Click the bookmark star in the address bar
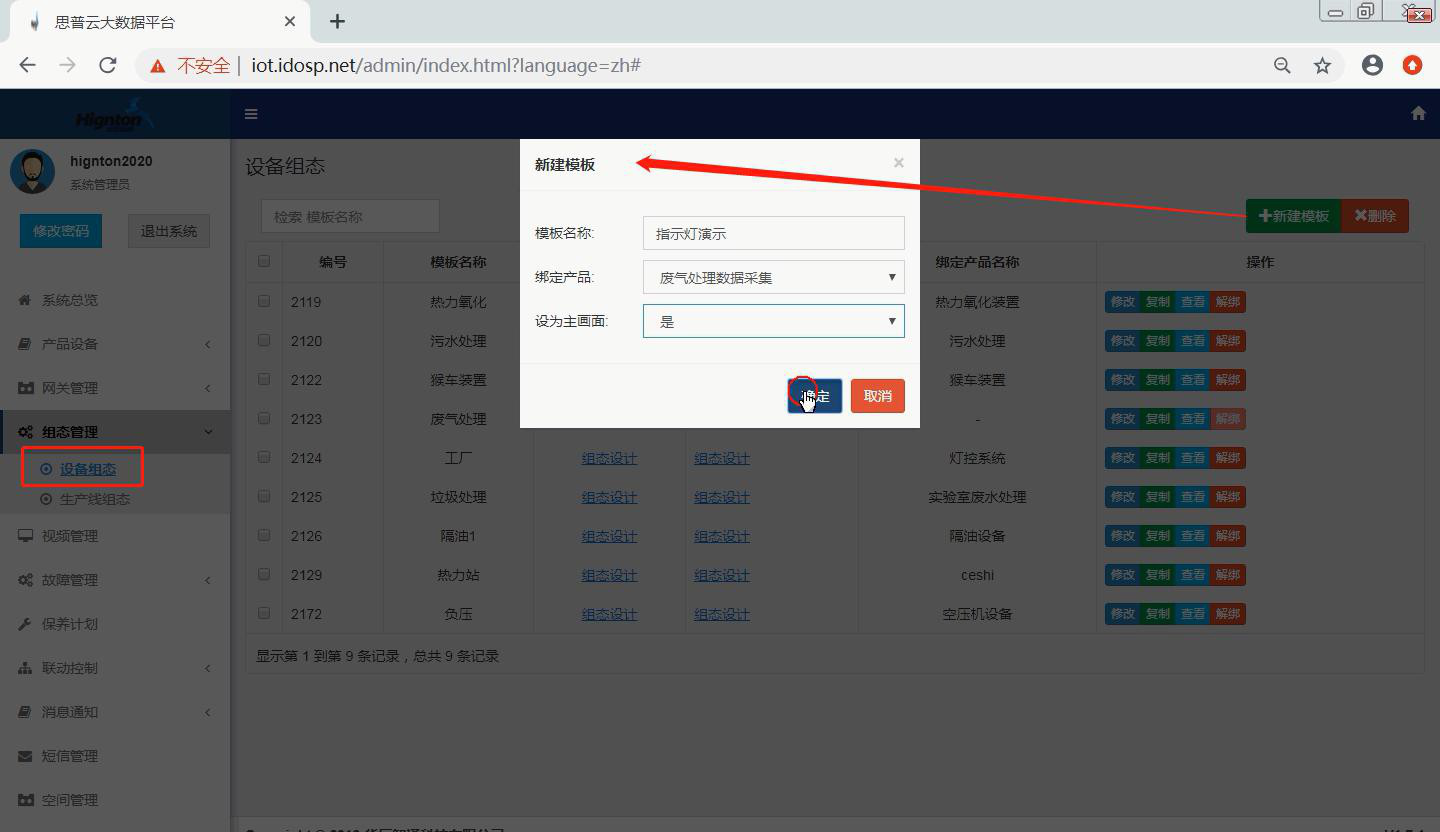This screenshot has height=832, width=1440. [1322, 64]
